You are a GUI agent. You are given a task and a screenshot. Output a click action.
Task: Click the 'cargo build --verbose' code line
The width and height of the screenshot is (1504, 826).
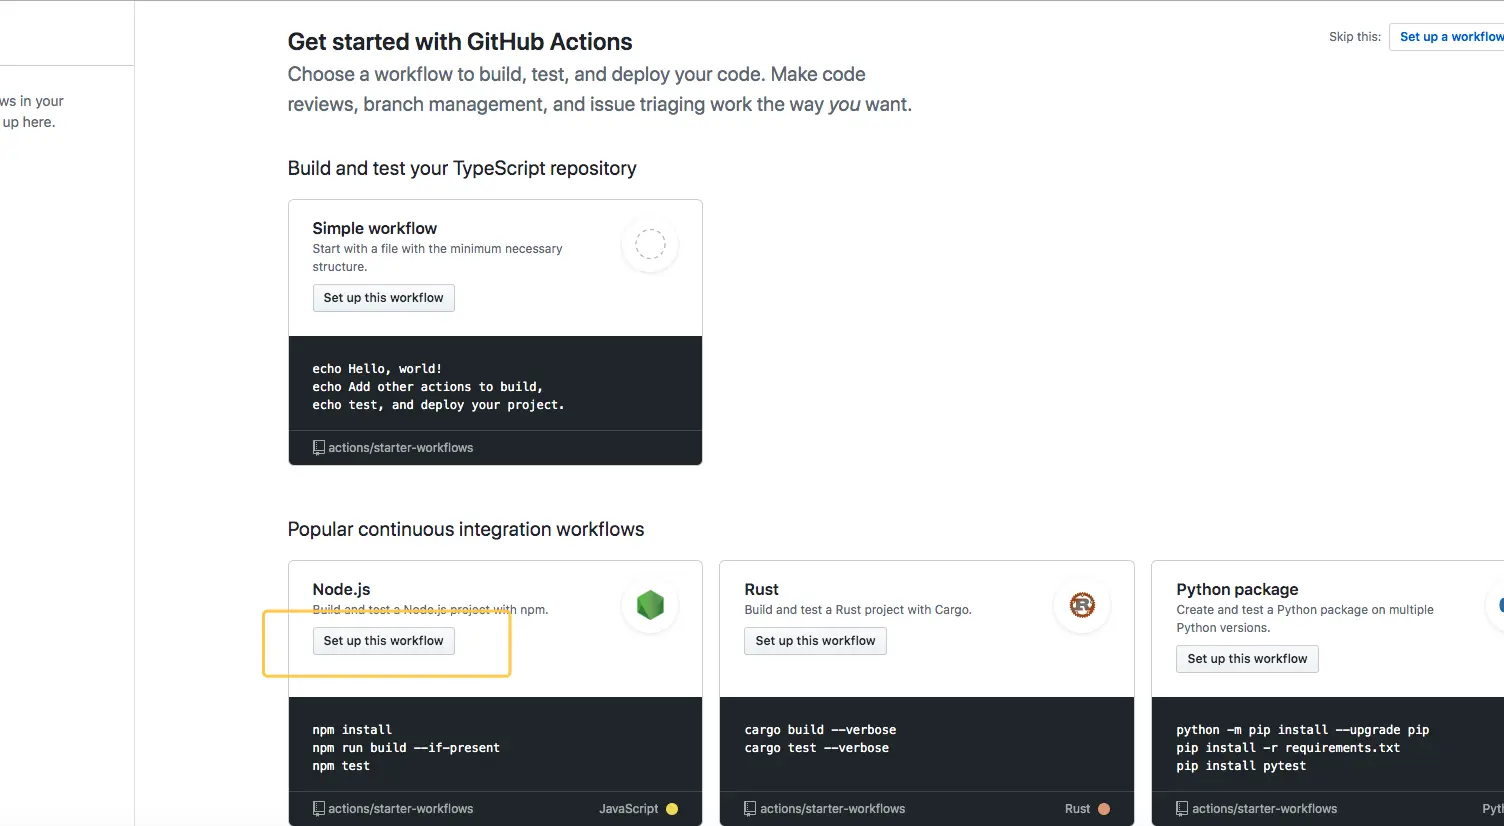(820, 730)
